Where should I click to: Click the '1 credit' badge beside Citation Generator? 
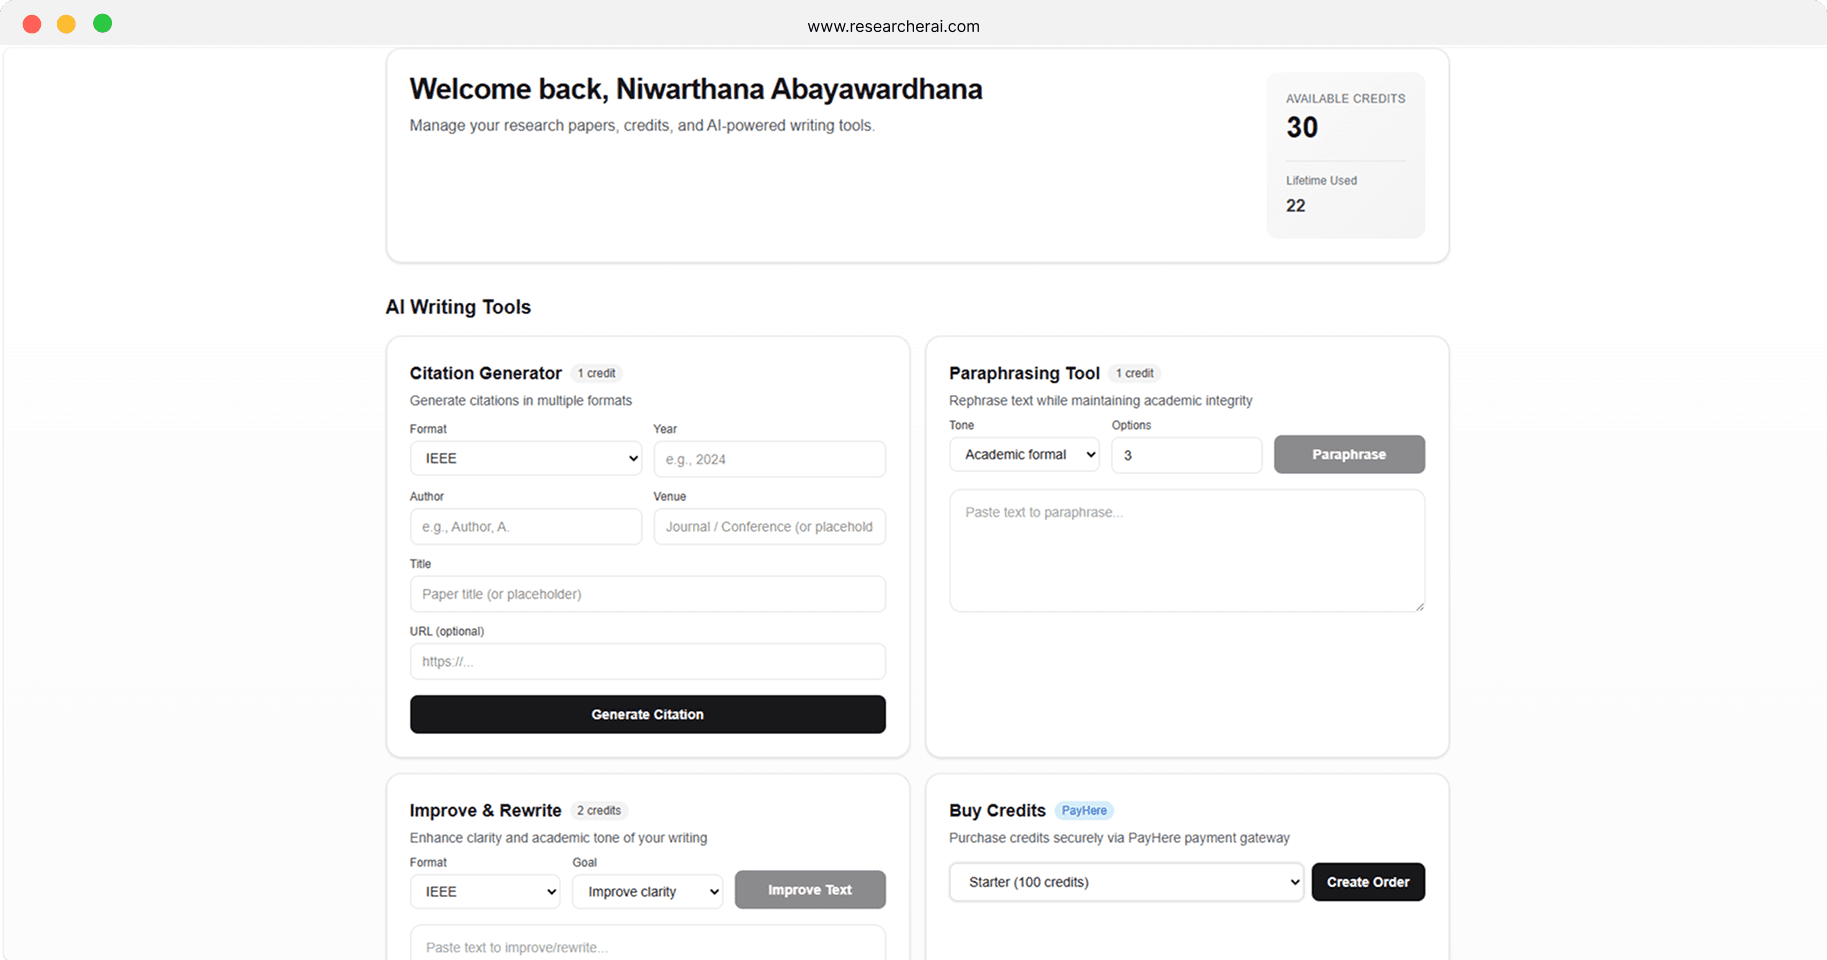tap(597, 373)
